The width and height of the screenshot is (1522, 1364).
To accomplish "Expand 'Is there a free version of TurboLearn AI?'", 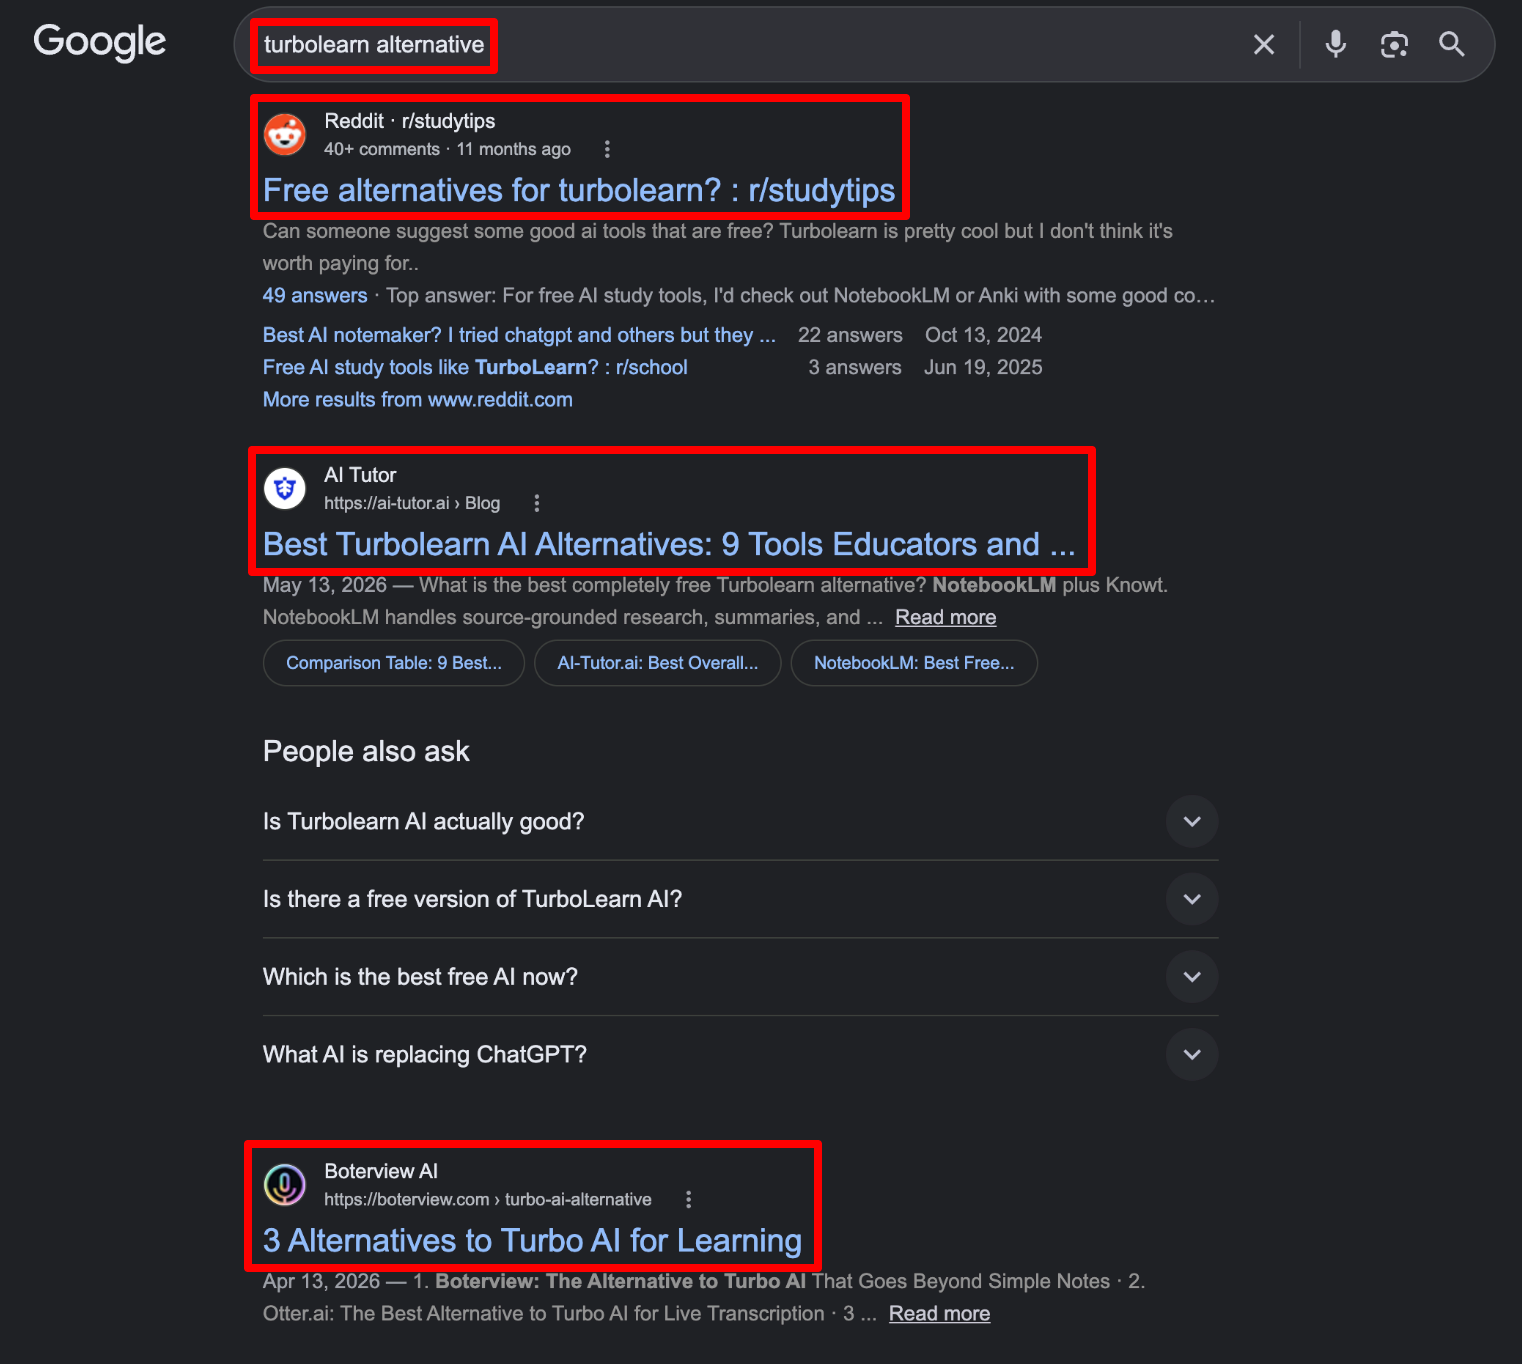I will [x=740, y=899].
